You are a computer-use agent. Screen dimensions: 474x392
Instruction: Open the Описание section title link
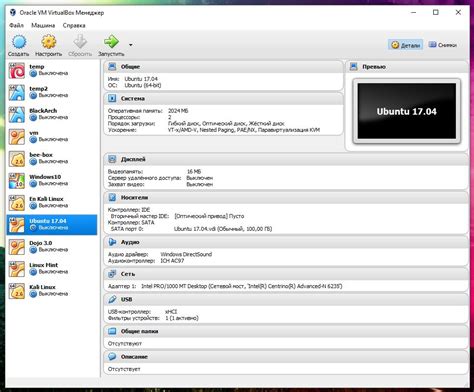(134, 357)
